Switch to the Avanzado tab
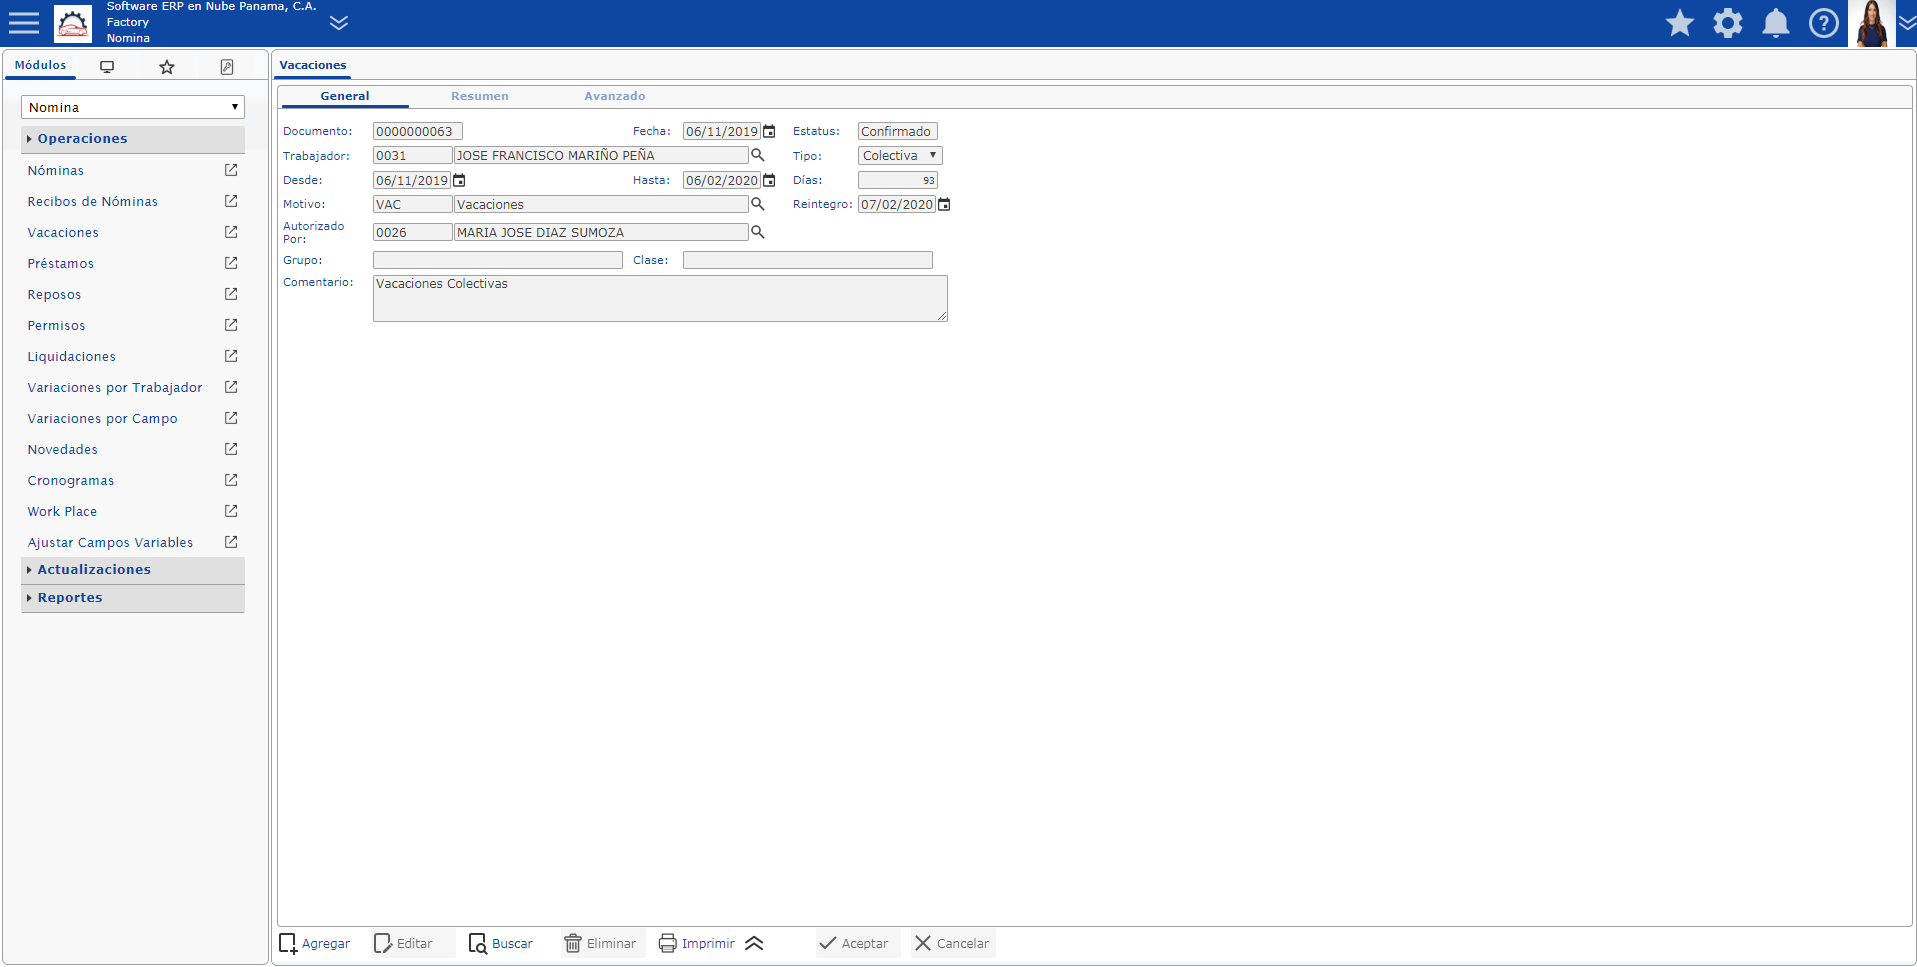The image size is (1917, 967). 615,97
